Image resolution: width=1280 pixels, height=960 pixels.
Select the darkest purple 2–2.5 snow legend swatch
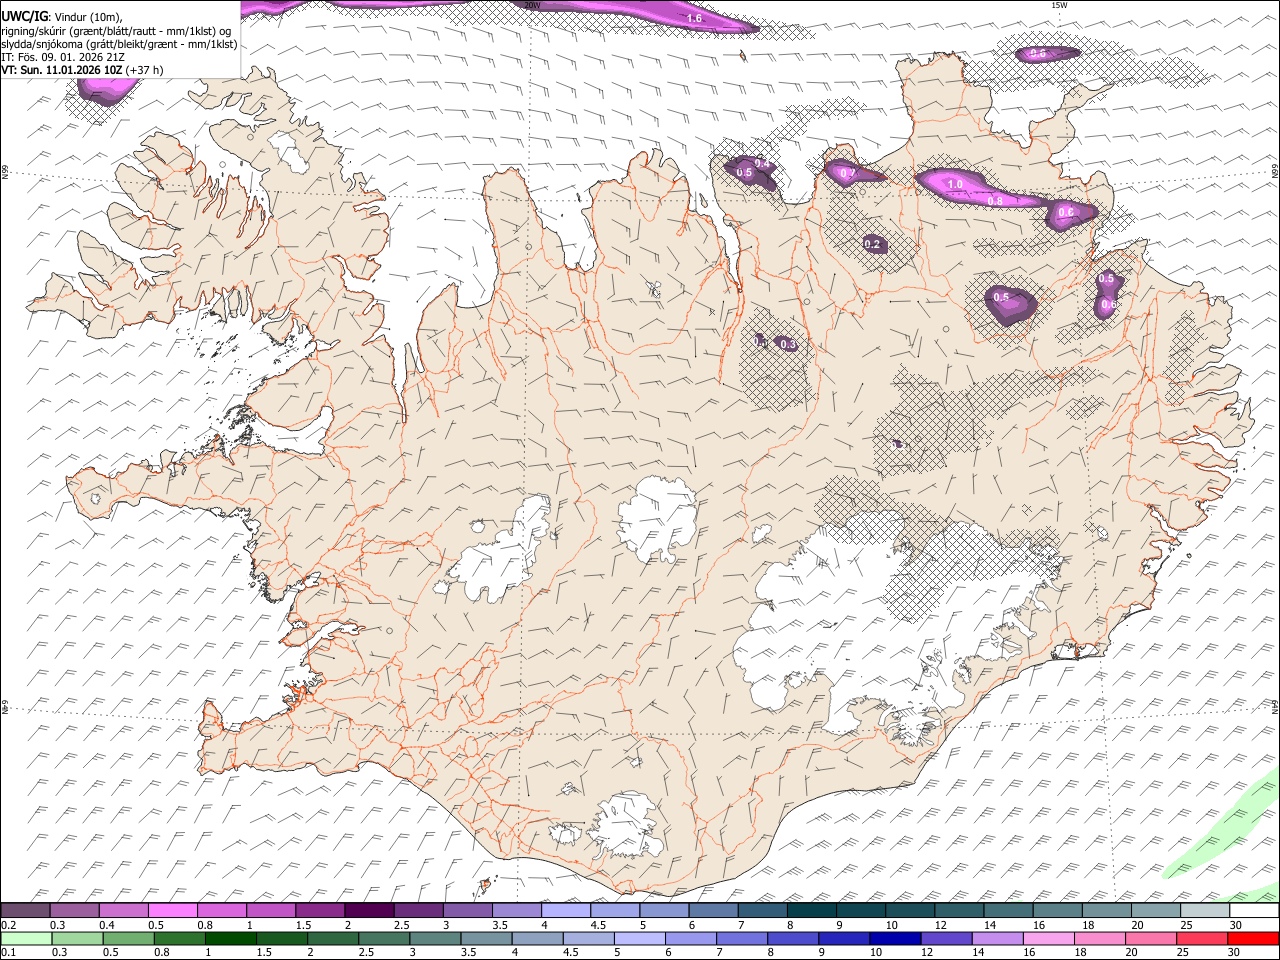click(369, 910)
